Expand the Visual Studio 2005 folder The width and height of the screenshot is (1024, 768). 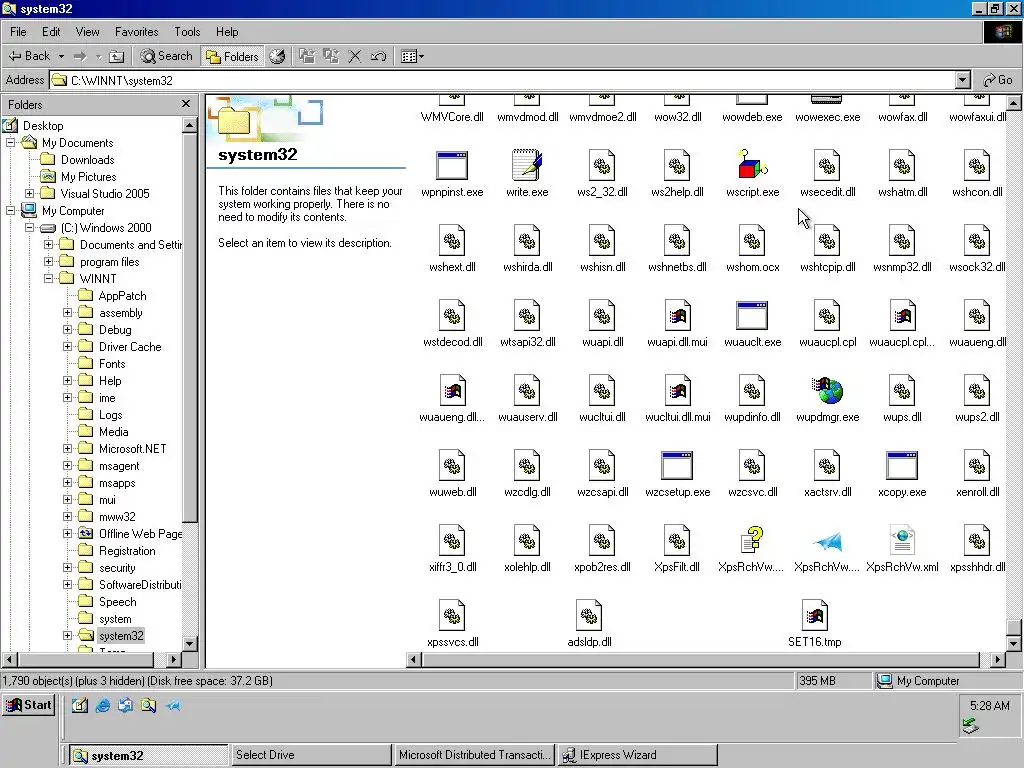click(x=29, y=193)
